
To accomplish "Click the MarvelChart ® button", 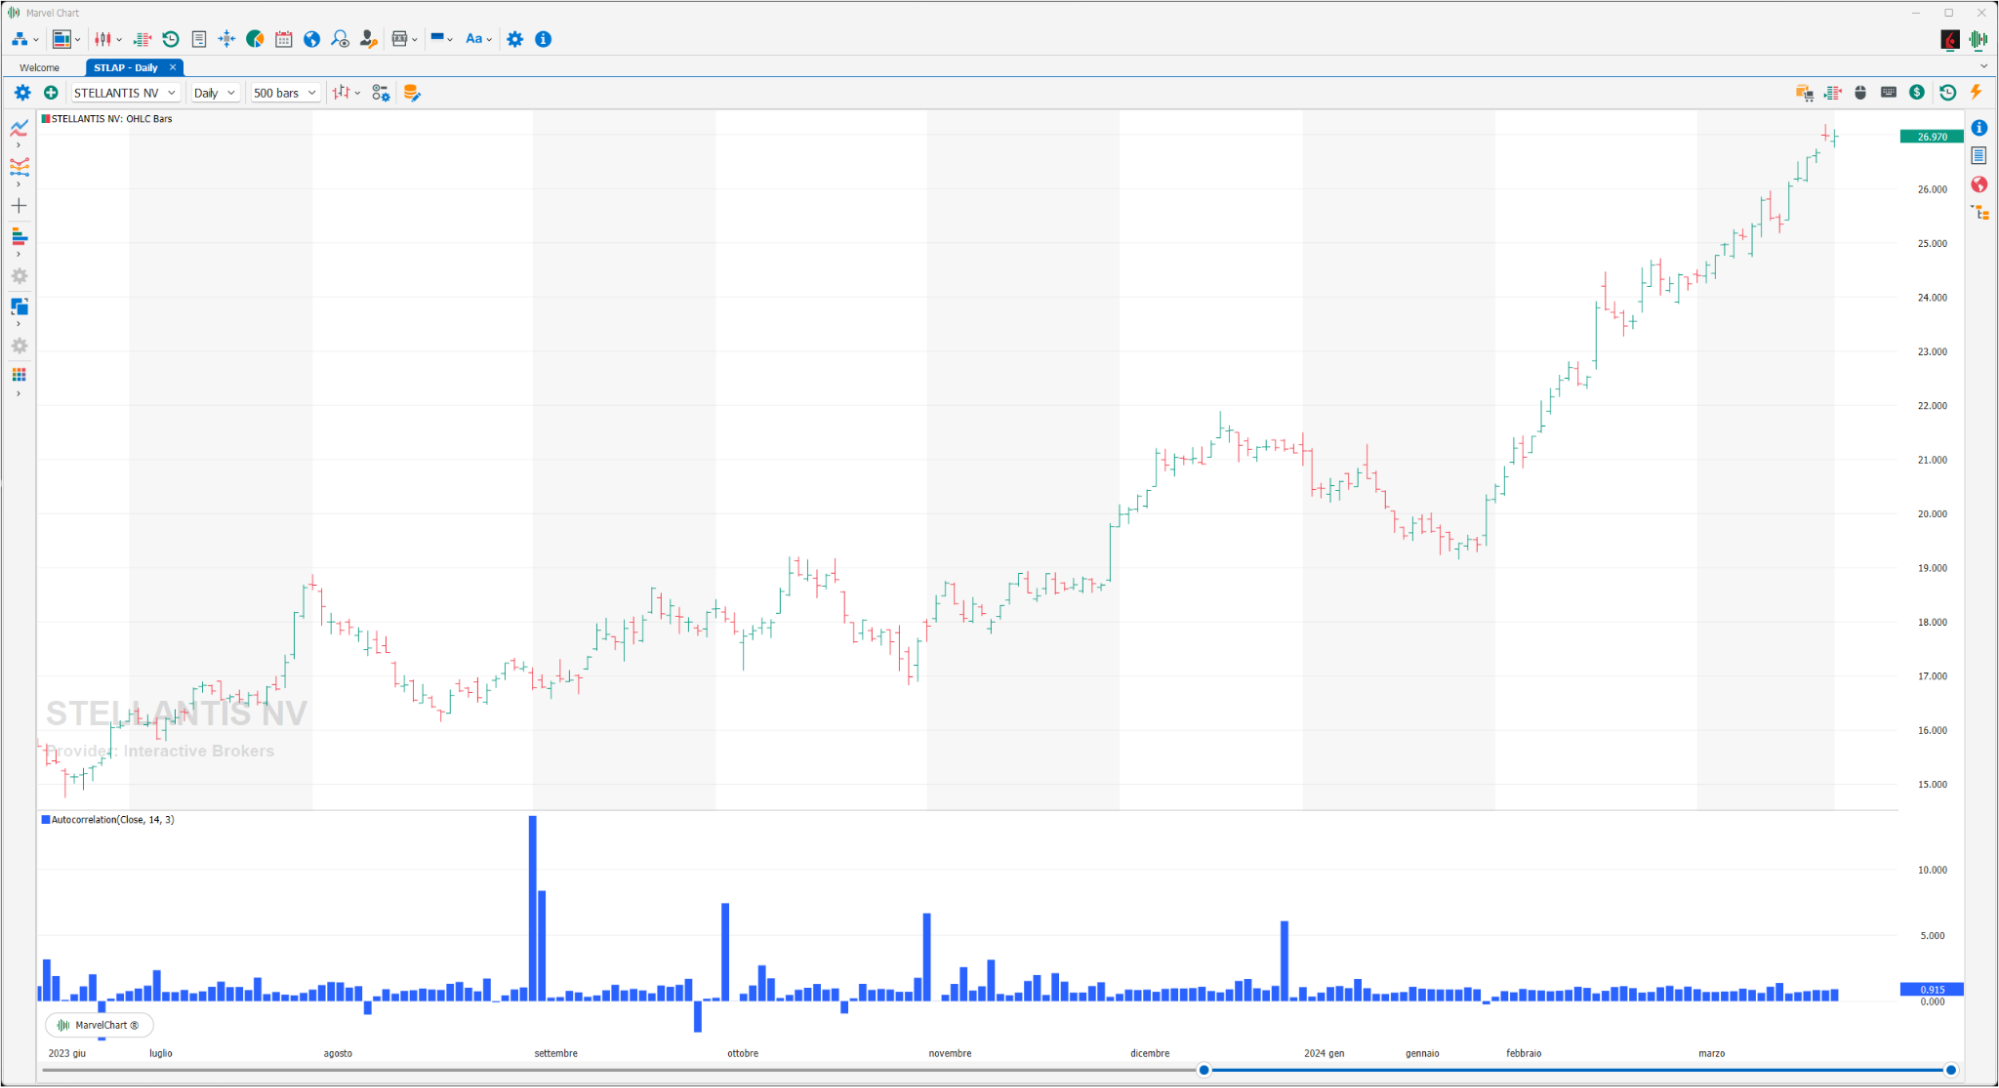I will click(99, 1025).
